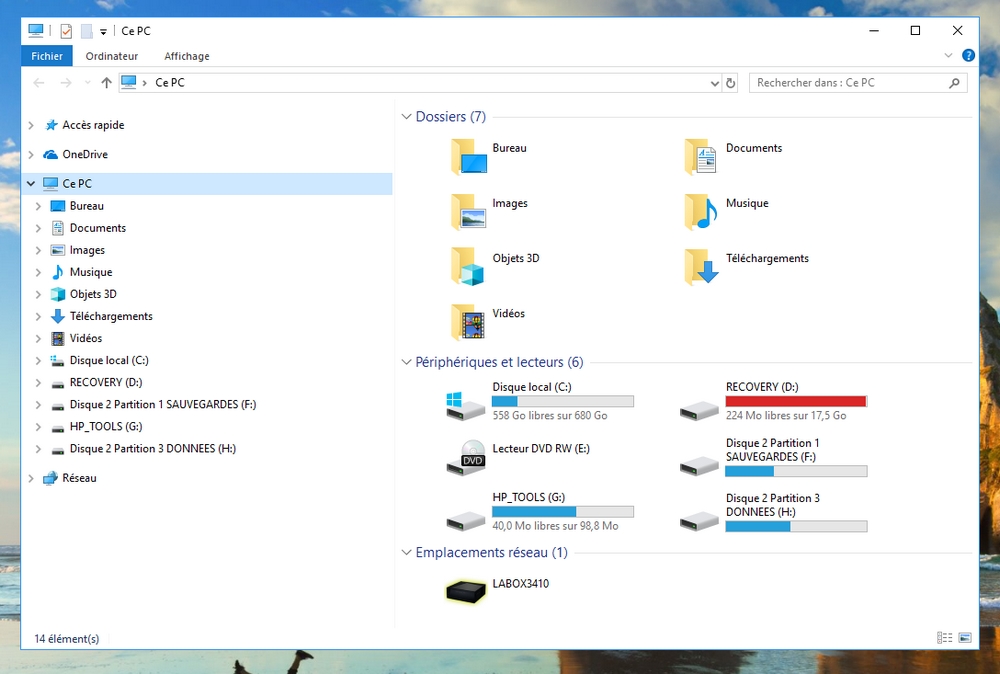Switch to large icons view
The width and height of the screenshot is (1000, 674).
pos(965,638)
